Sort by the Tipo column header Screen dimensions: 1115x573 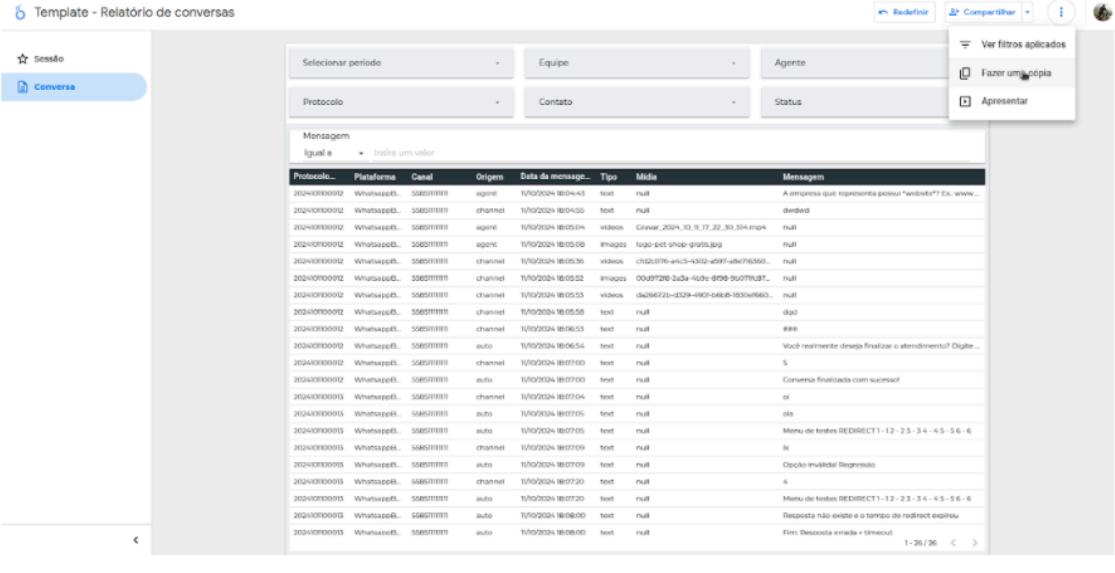click(x=608, y=176)
